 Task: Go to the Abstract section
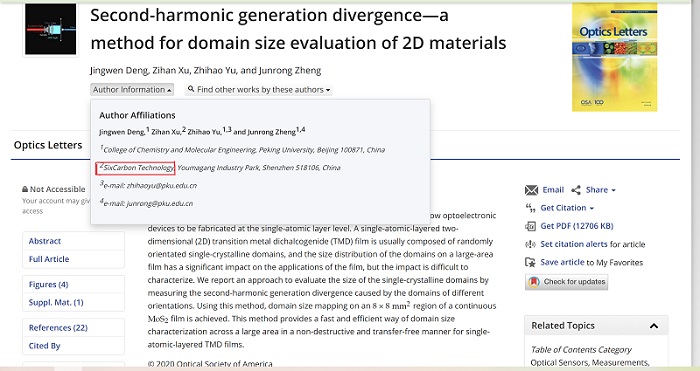coord(45,241)
